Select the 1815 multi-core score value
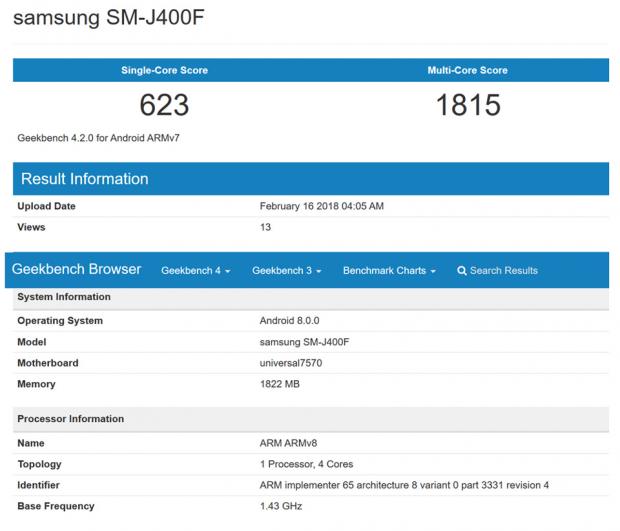Screen dimensions: 620x531 (x=467, y=105)
